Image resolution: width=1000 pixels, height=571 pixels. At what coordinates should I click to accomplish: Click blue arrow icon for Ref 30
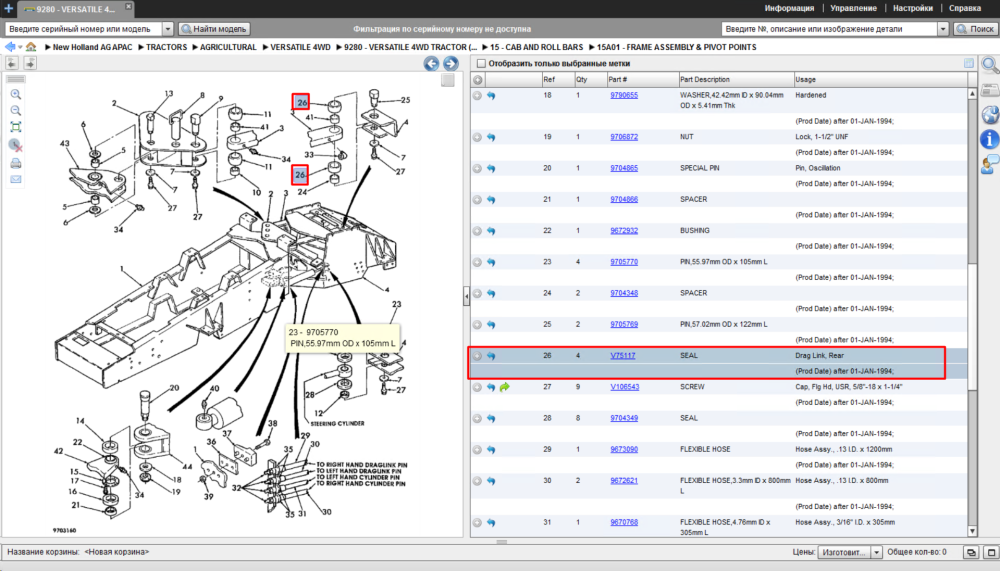pyautogui.click(x=491, y=481)
